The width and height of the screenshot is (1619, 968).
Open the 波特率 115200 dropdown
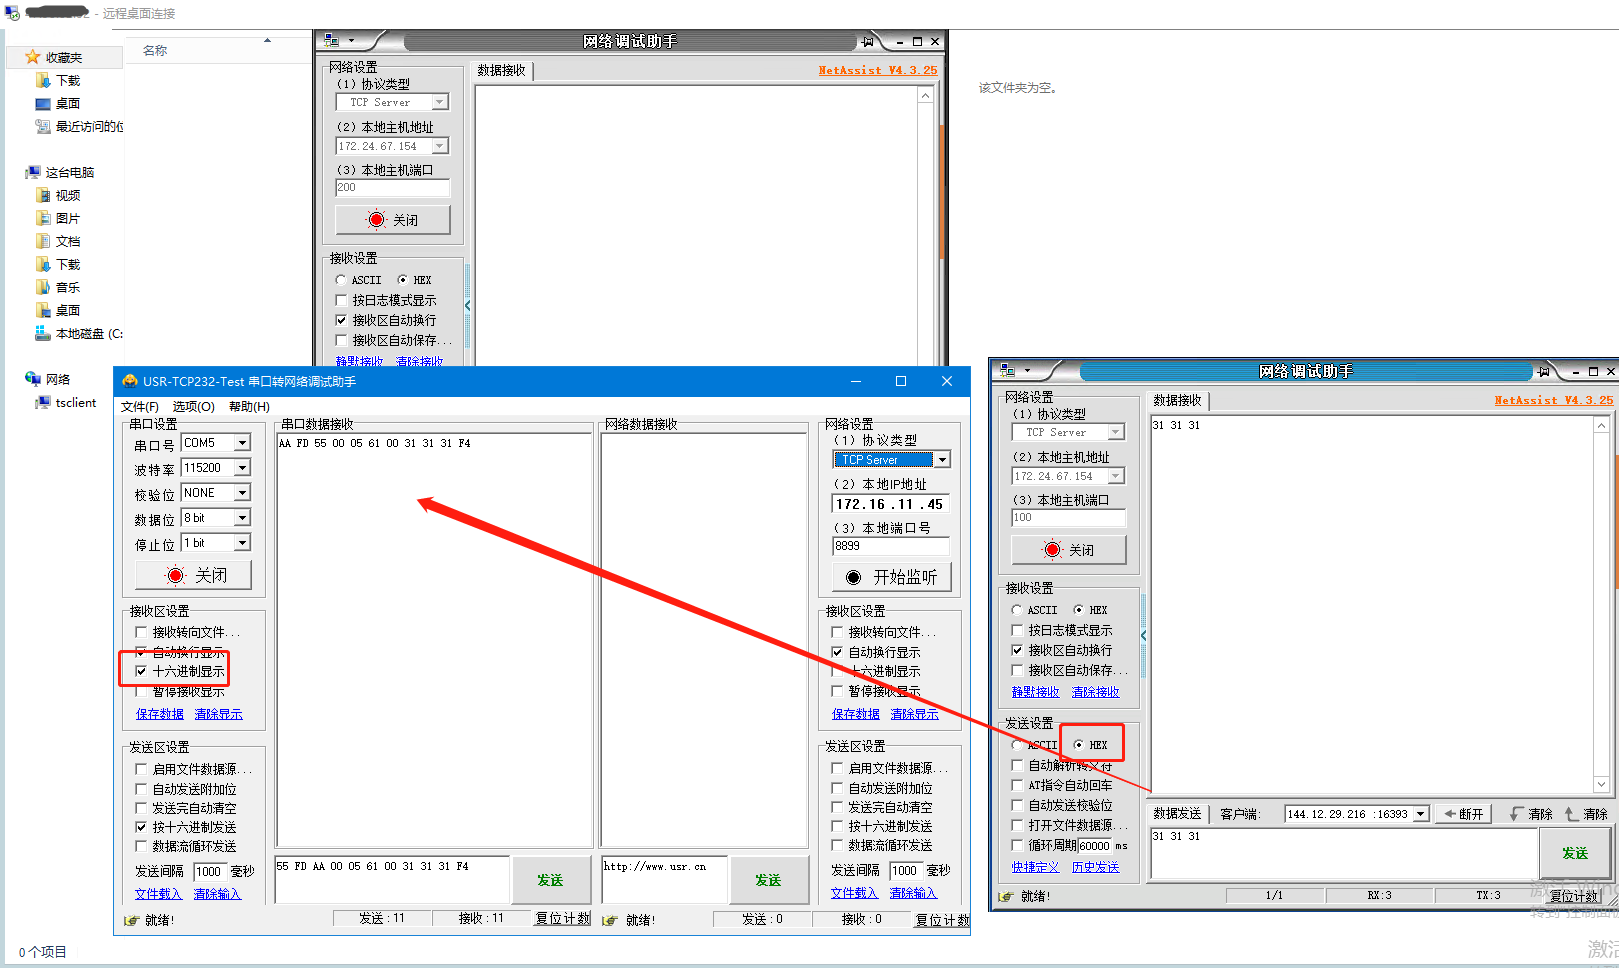(242, 468)
